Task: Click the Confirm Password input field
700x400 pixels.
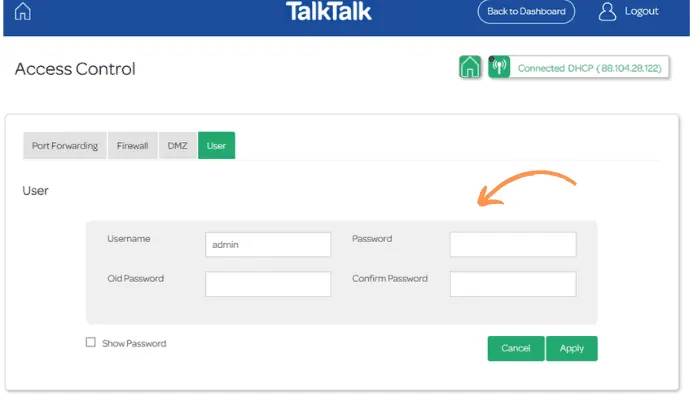Action: coord(513,284)
